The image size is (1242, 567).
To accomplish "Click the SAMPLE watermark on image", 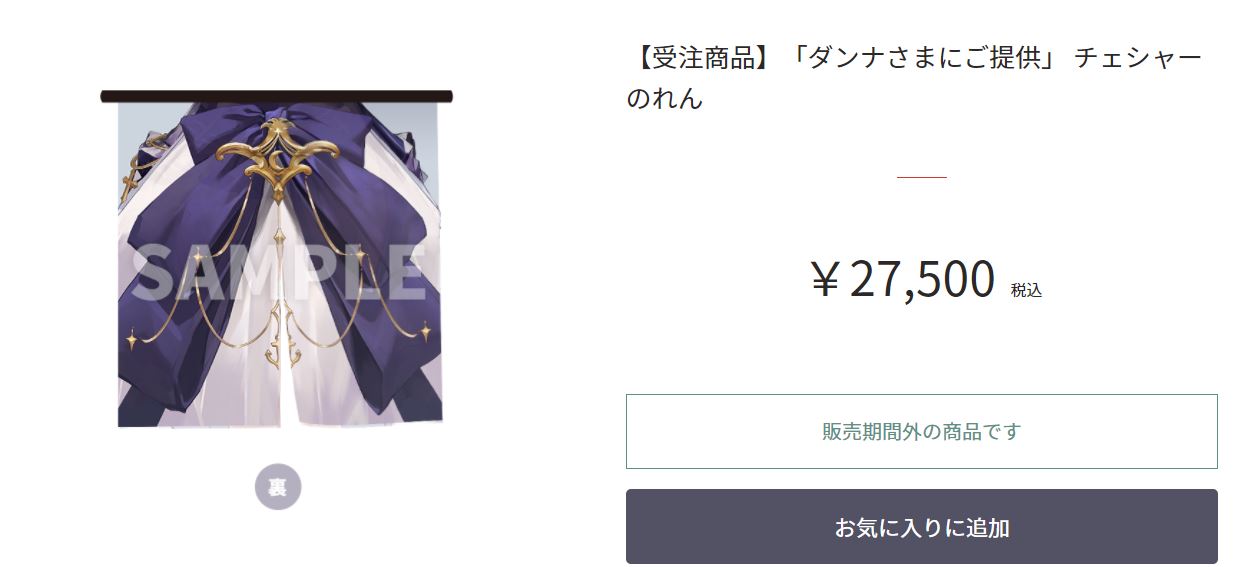I will pos(279,272).
